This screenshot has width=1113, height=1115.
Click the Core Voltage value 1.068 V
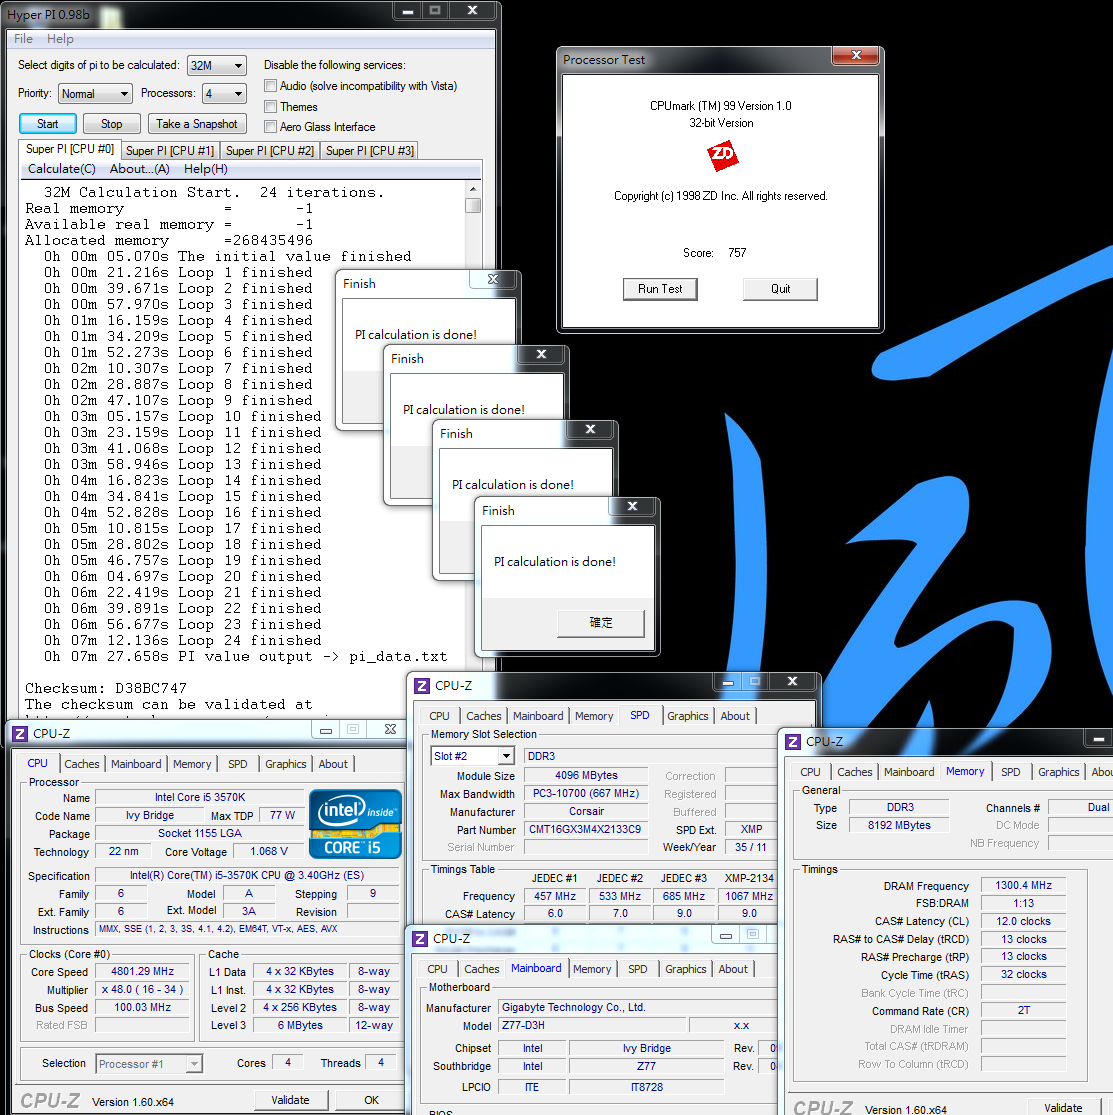(269, 851)
